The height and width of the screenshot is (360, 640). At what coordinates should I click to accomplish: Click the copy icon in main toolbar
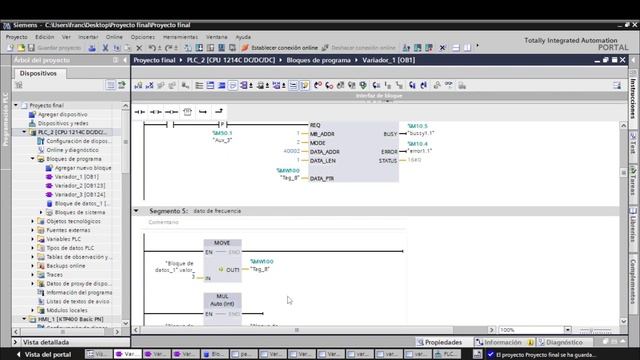[117, 48]
